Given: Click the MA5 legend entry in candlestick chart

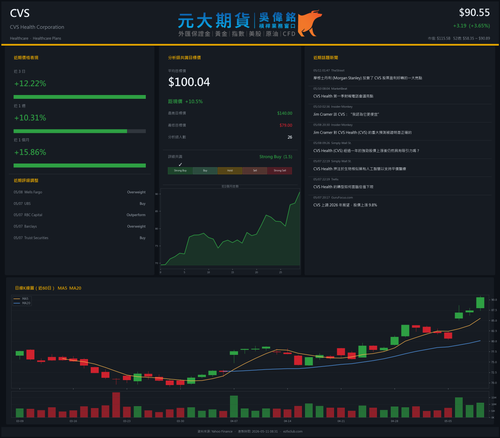Looking at the screenshot, I should pyautogui.click(x=22, y=299).
